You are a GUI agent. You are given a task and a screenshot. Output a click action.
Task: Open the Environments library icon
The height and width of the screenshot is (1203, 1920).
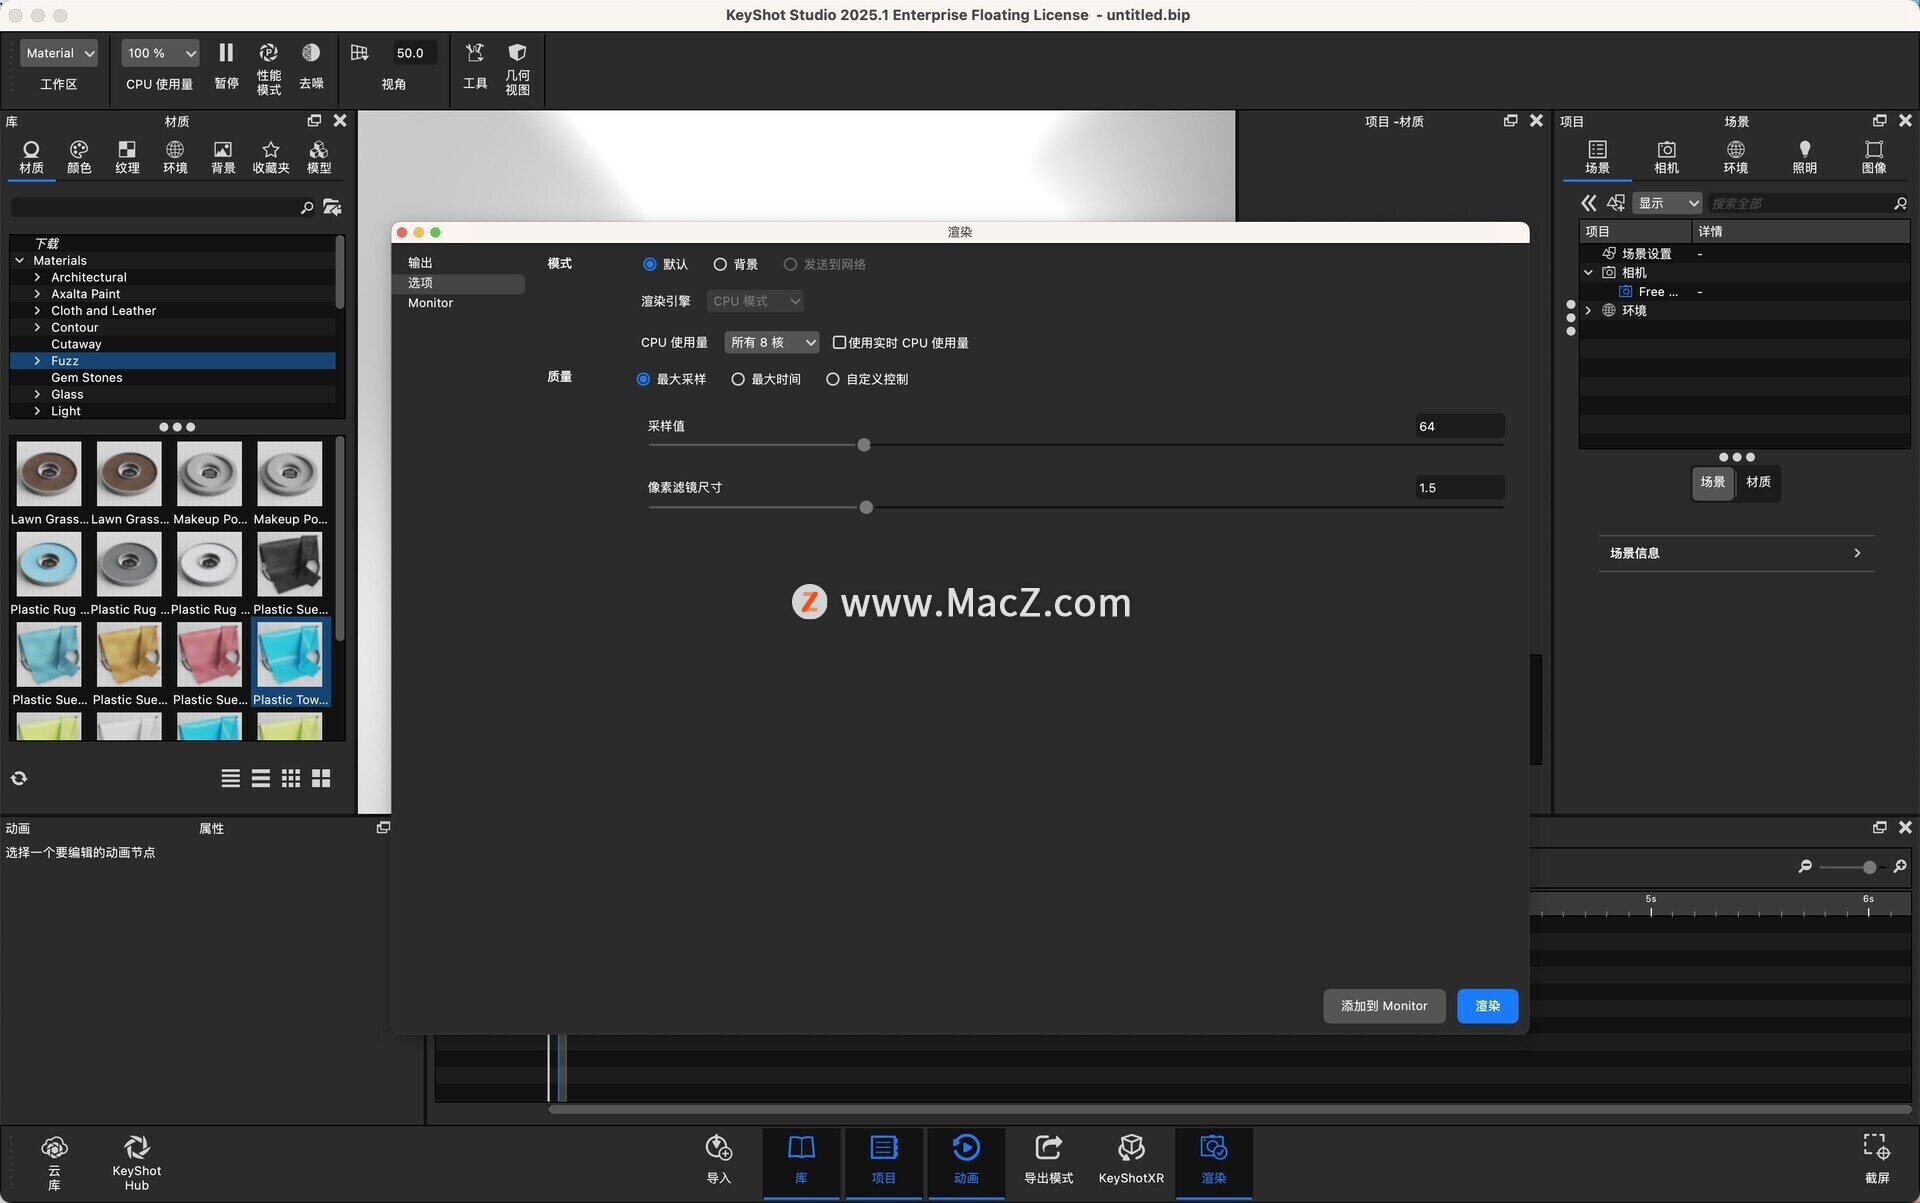click(175, 150)
